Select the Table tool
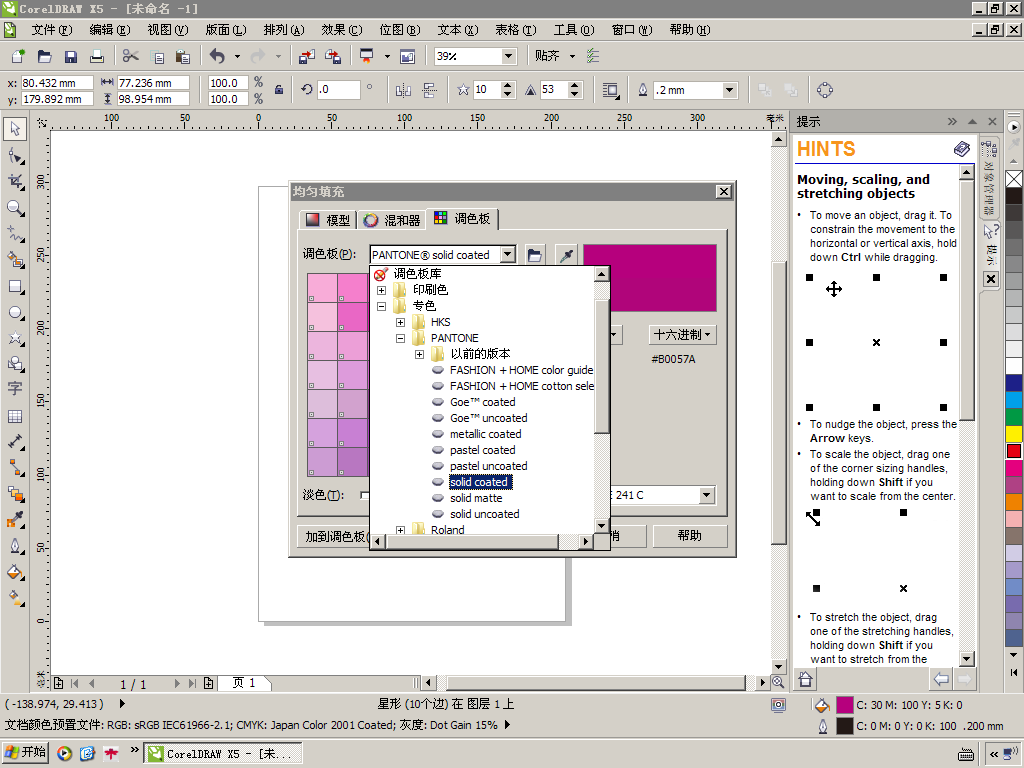The width and height of the screenshot is (1024, 768). (15, 416)
